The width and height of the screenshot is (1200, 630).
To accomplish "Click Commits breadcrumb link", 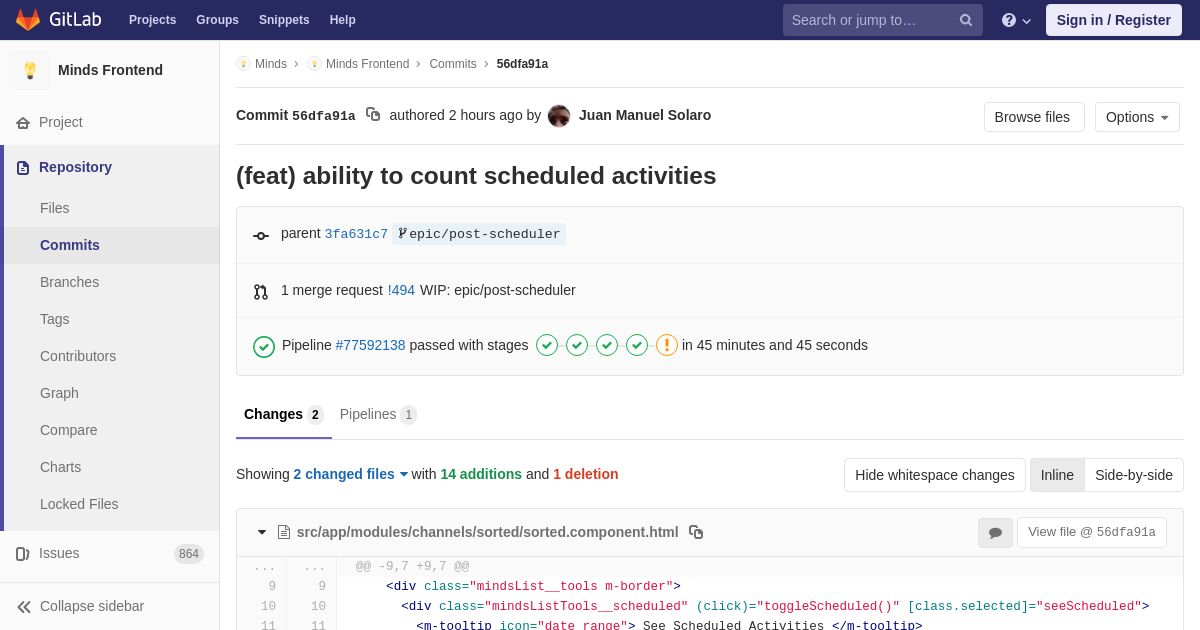I will point(453,64).
